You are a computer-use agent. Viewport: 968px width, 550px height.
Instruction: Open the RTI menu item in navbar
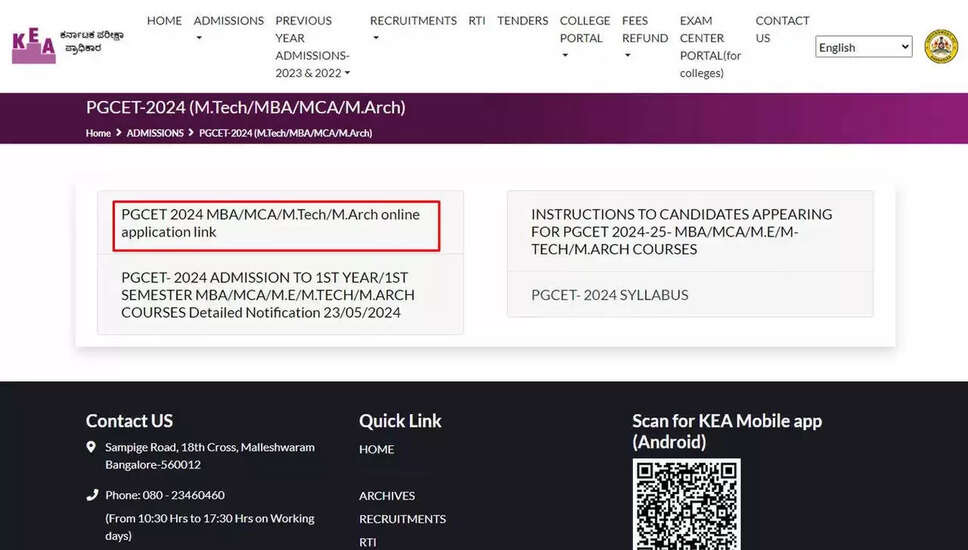(477, 21)
